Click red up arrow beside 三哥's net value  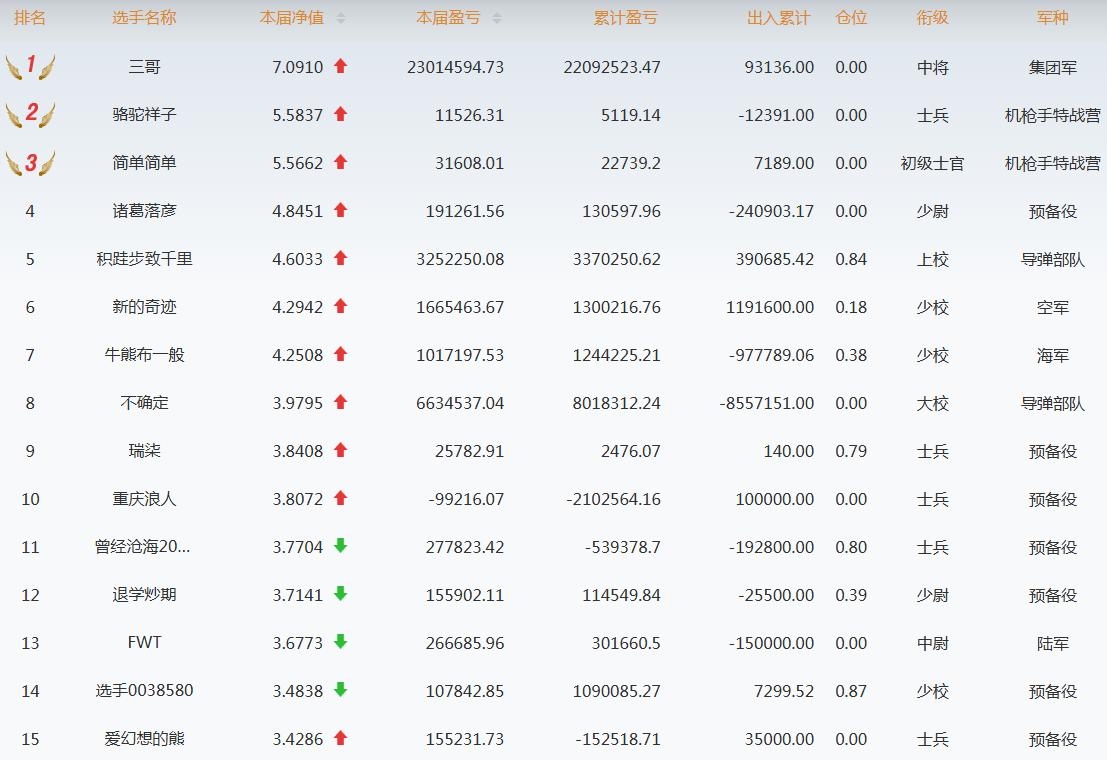(x=340, y=66)
